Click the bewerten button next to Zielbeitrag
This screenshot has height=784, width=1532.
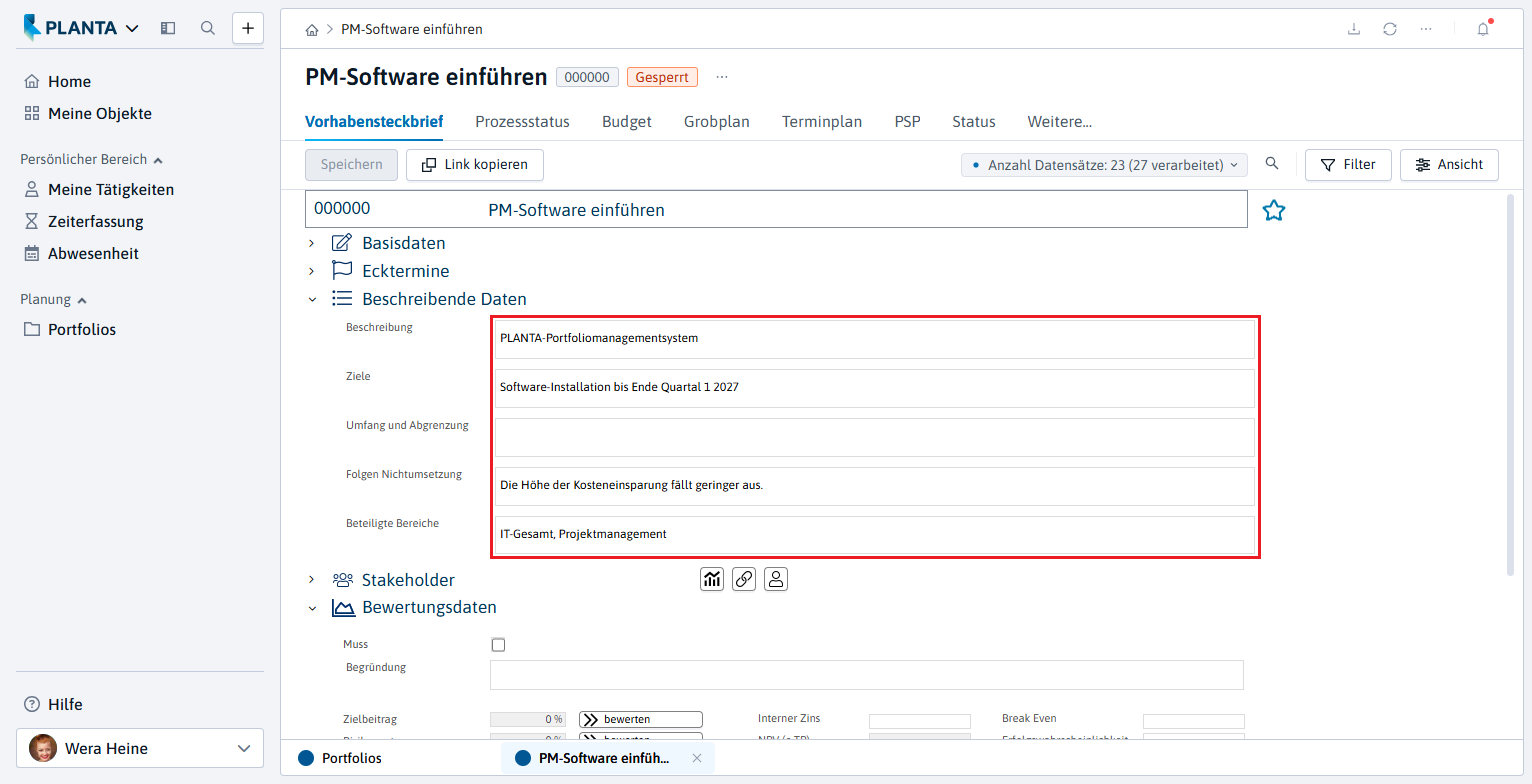[x=641, y=719]
